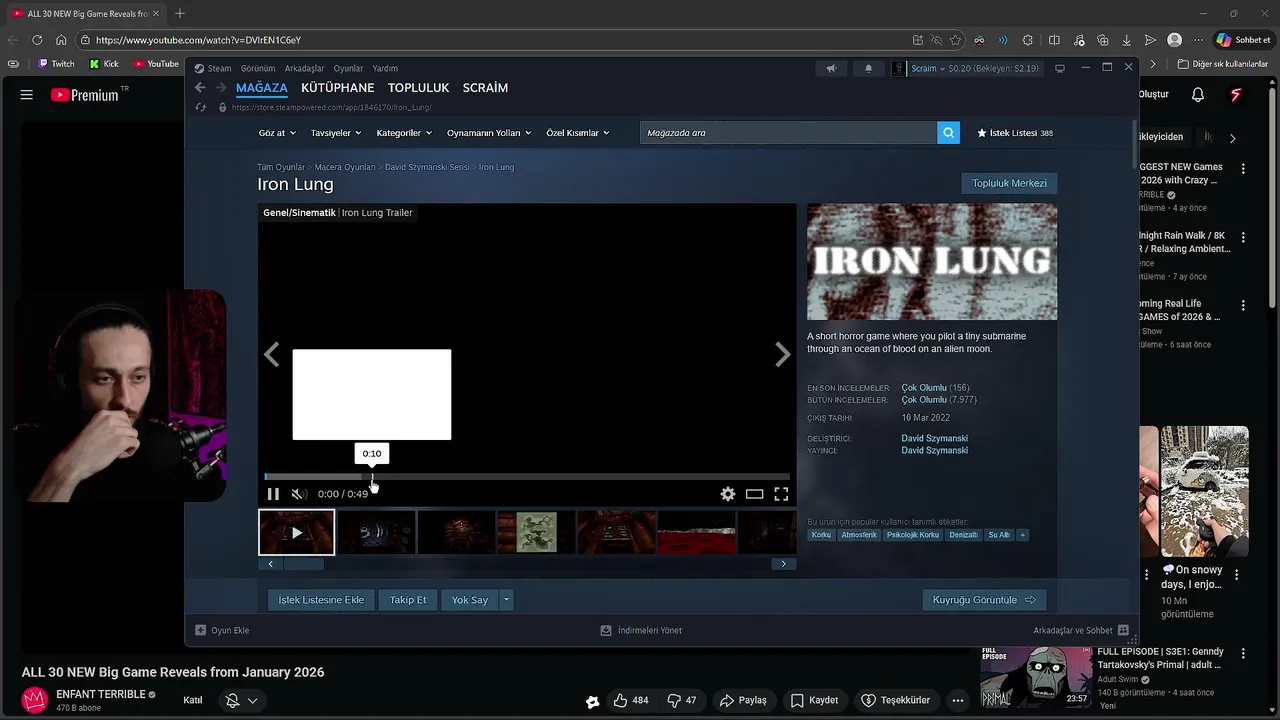Reload the Steam store page
Image resolution: width=1280 pixels, height=720 pixels.
pyautogui.click(x=201, y=107)
